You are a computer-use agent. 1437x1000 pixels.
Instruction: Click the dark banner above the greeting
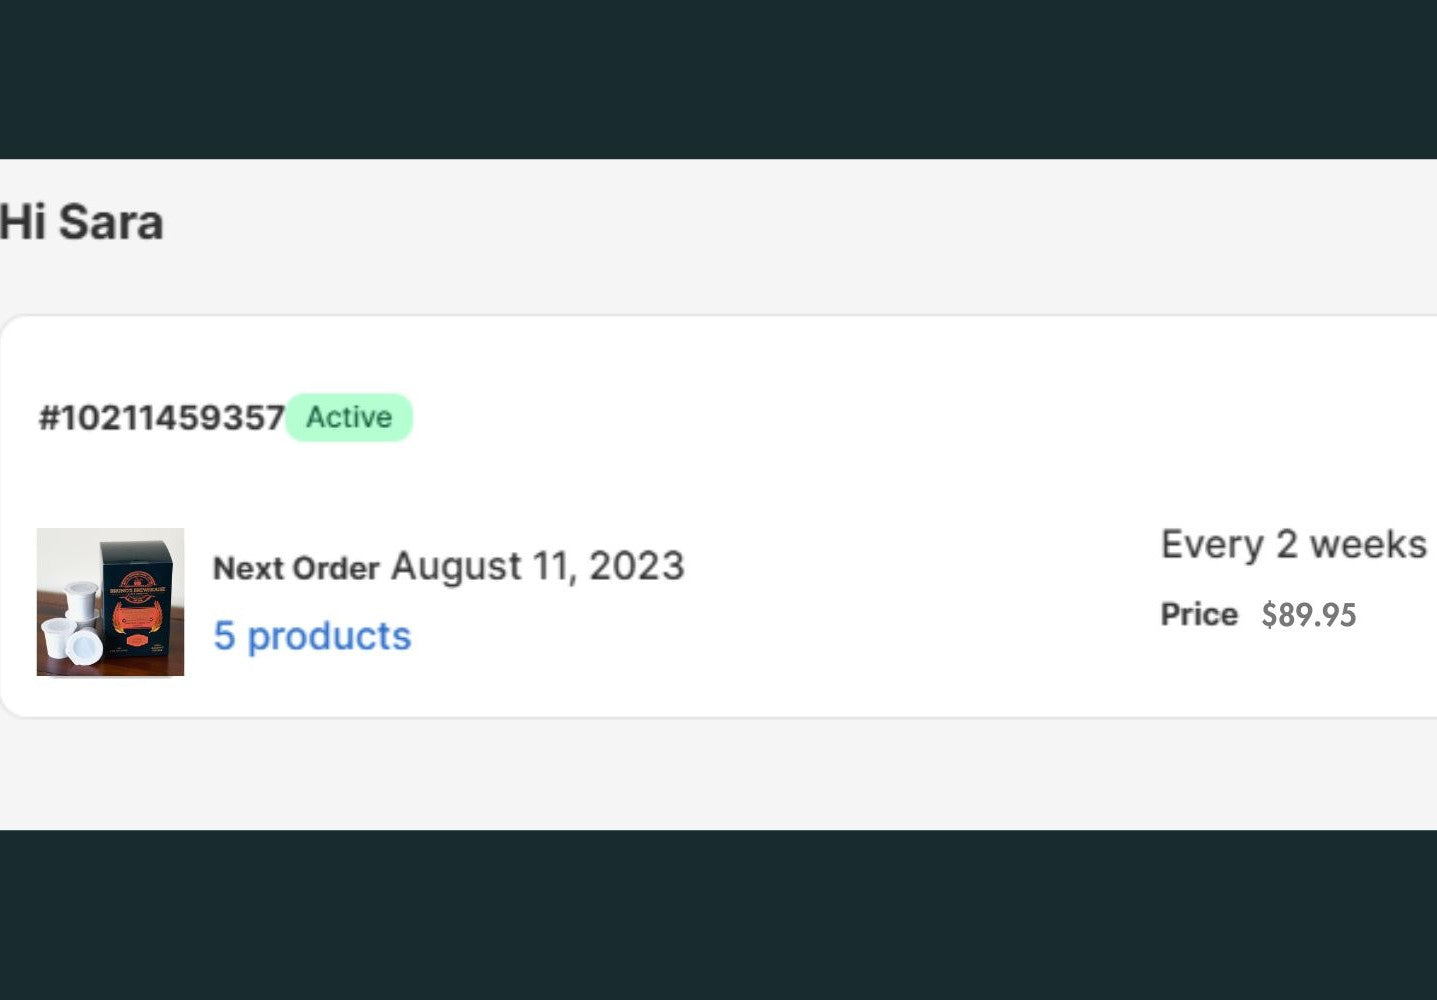tap(718, 78)
